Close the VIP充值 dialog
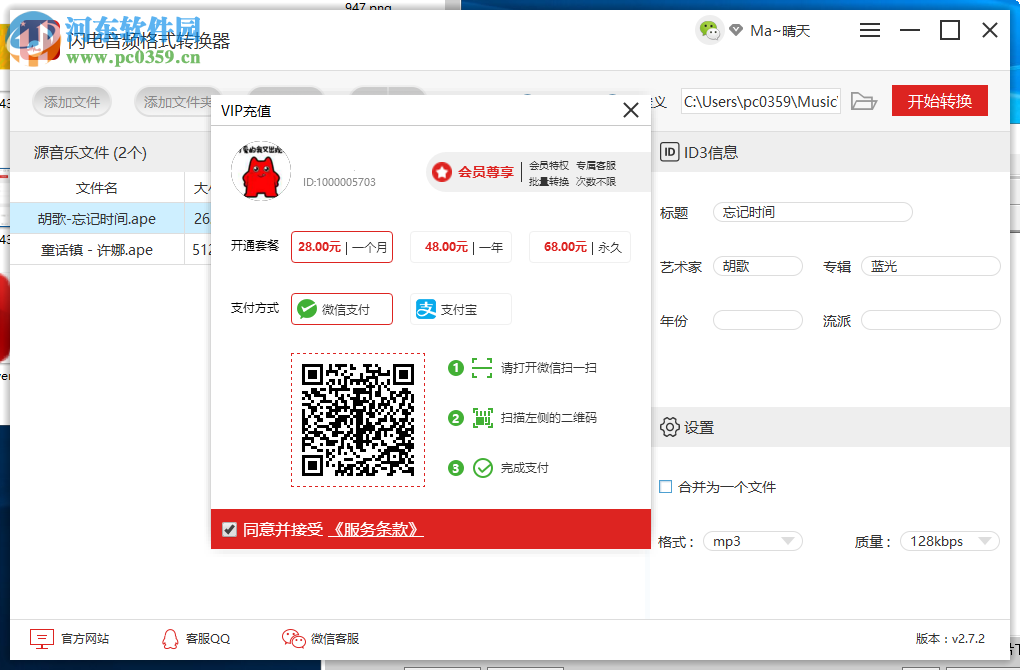The height and width of the screenshot is (670, 1020). [630, 110]
